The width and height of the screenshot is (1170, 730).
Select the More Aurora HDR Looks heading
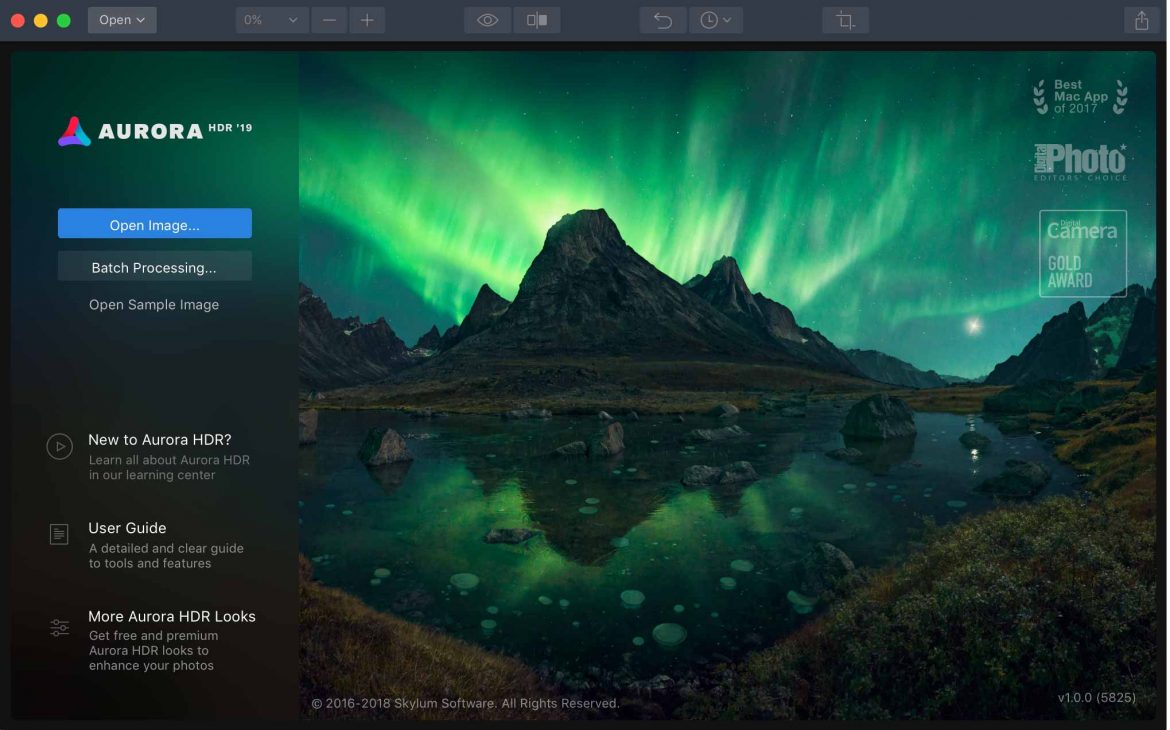tap(172, 617)
